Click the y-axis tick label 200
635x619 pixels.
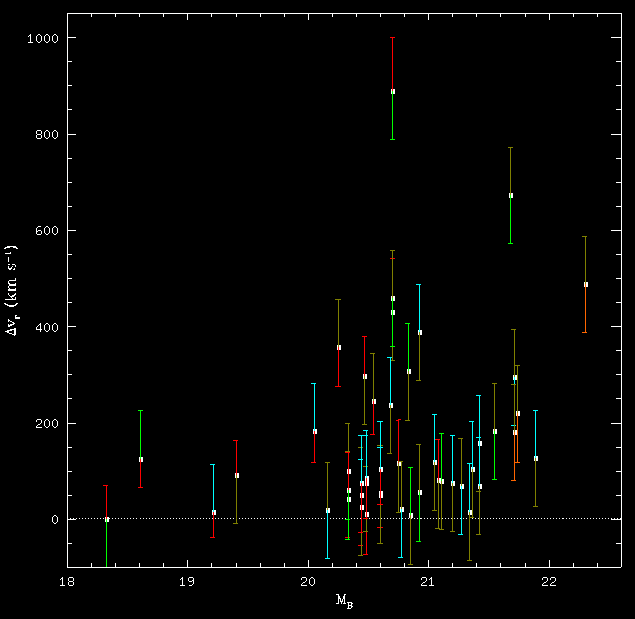coord(47,423)
